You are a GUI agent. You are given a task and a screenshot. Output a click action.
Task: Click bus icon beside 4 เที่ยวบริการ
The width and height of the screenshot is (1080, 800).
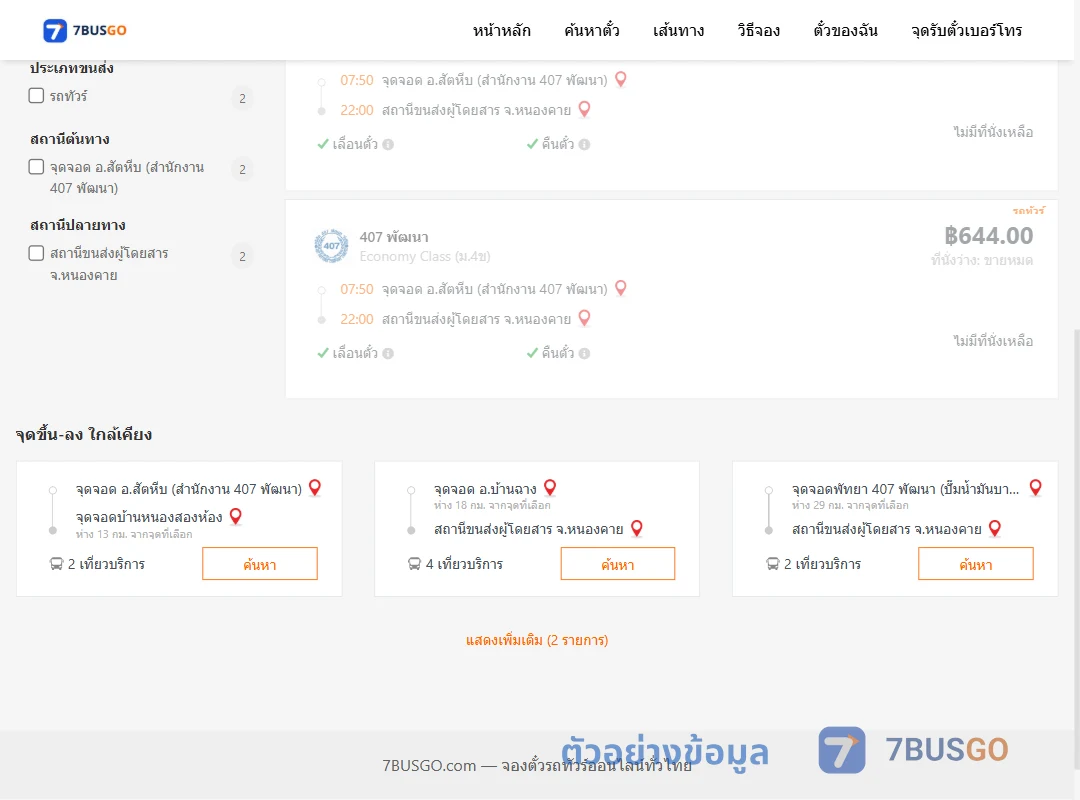[x=414, y=564]
